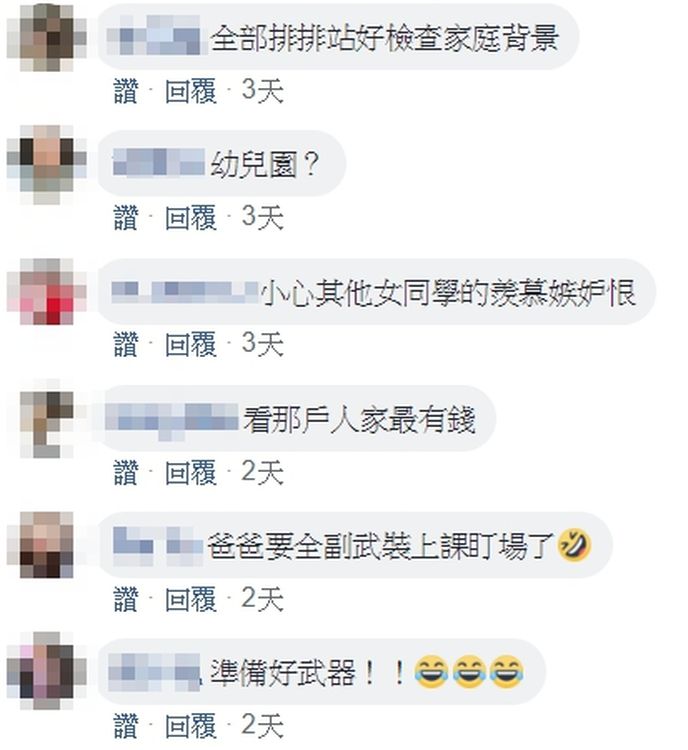The height and width of the screenshot is (750, 688).
Task: Reply to the 全部排排站好 comment
Action: point(191,90)
